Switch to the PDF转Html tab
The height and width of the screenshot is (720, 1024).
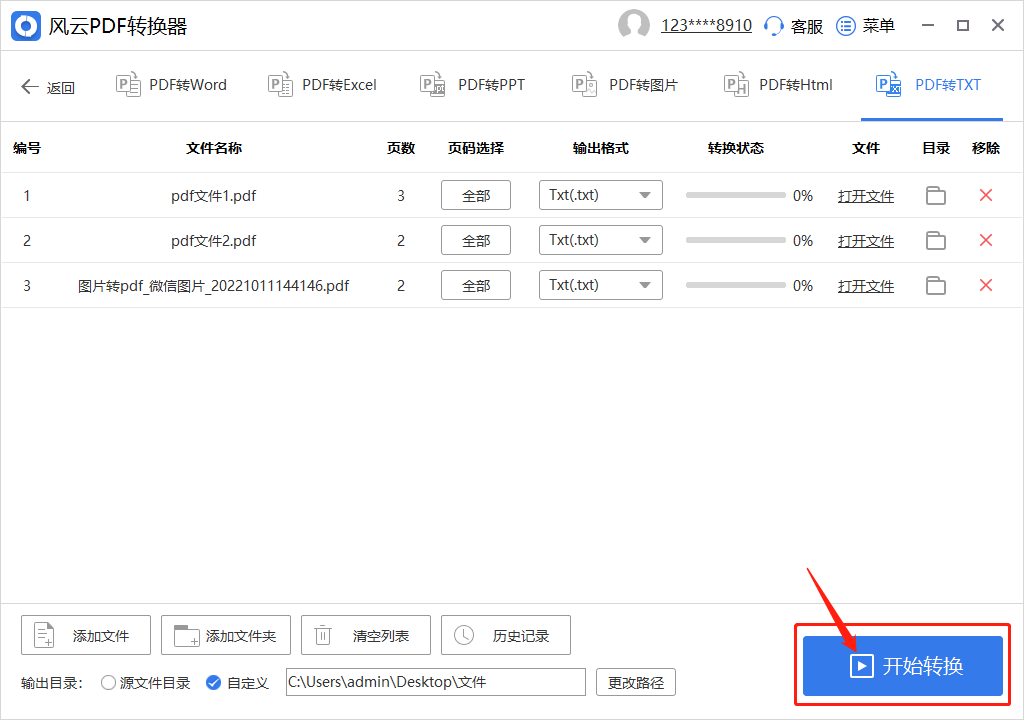tap(778, 85)
